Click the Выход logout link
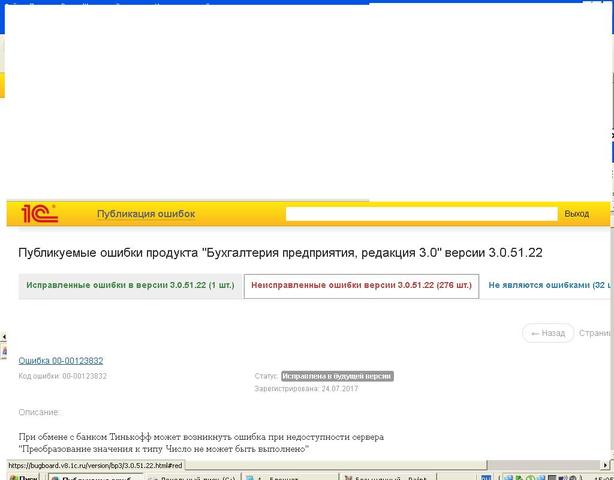Screen dimensions: 614x480 576,214
